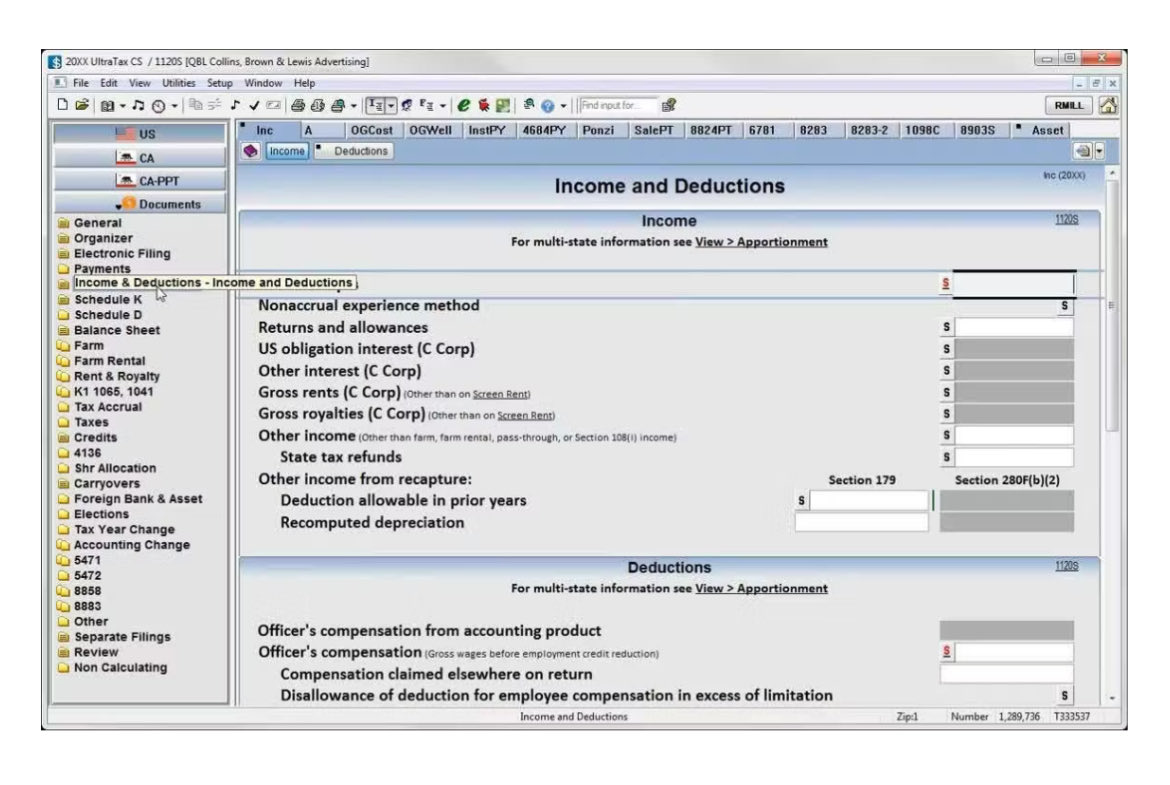Click the single music note toolbar icon
1170x785 pixels.
tap(234, 105)
